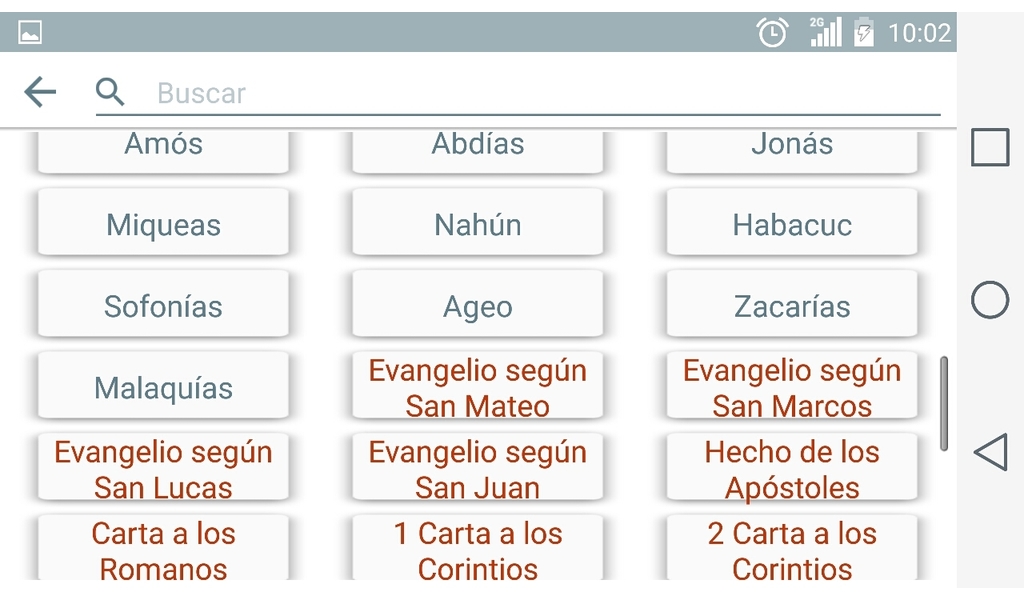Image resolution: width=1024 pixels, height=600 pixels.
Task: Tap the search magnifier icon
Action: click(110, 93)
